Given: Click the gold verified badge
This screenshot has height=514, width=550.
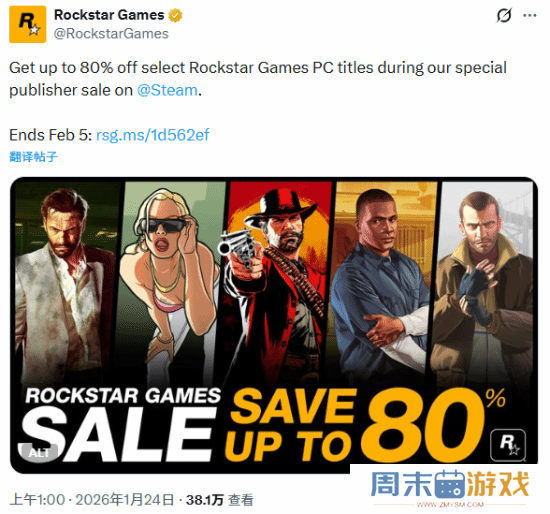Looking at the screenshot, I should tap(175, 15).
